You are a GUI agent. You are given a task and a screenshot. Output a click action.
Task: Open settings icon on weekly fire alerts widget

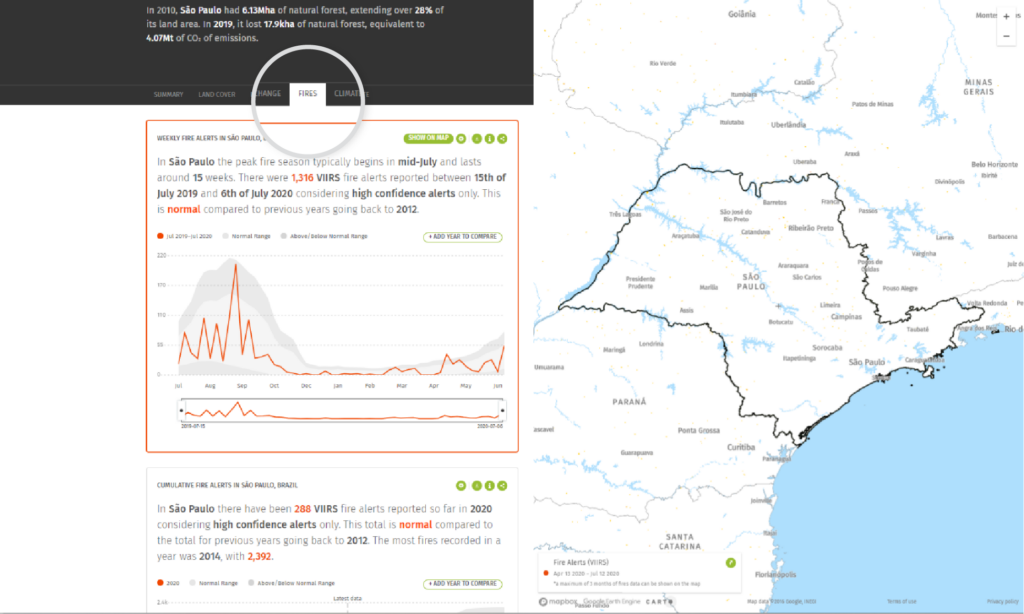pos(461,138)
